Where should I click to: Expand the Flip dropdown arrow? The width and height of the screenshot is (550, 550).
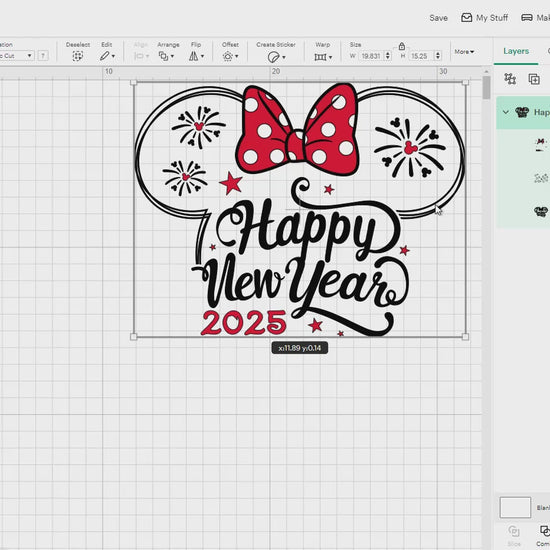202,56
